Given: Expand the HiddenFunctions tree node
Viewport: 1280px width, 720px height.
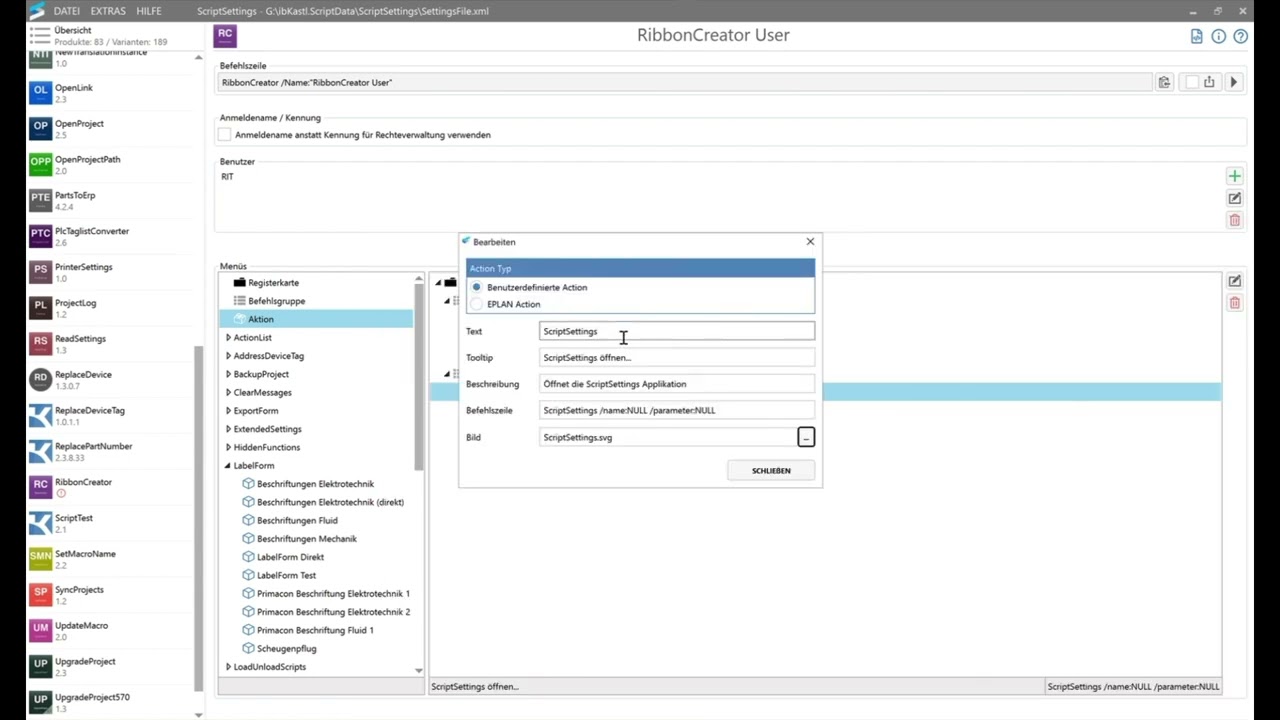Looking at the screenshot, I should (x=228, y=447).
